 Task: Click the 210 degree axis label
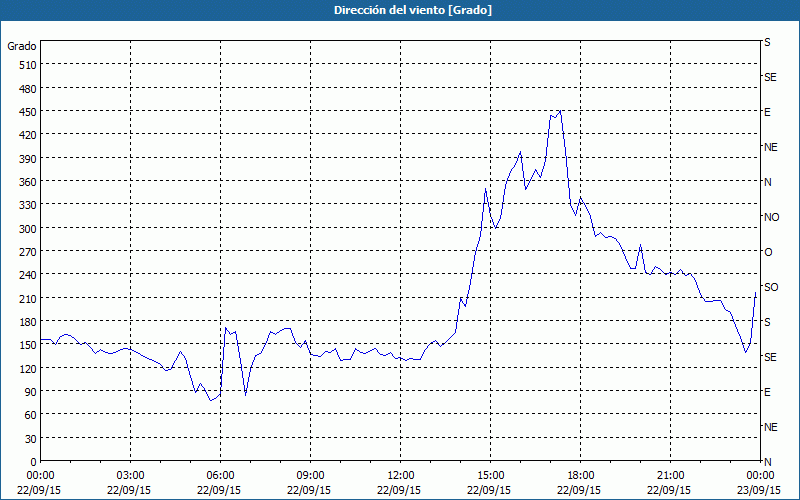coord(28,299)
